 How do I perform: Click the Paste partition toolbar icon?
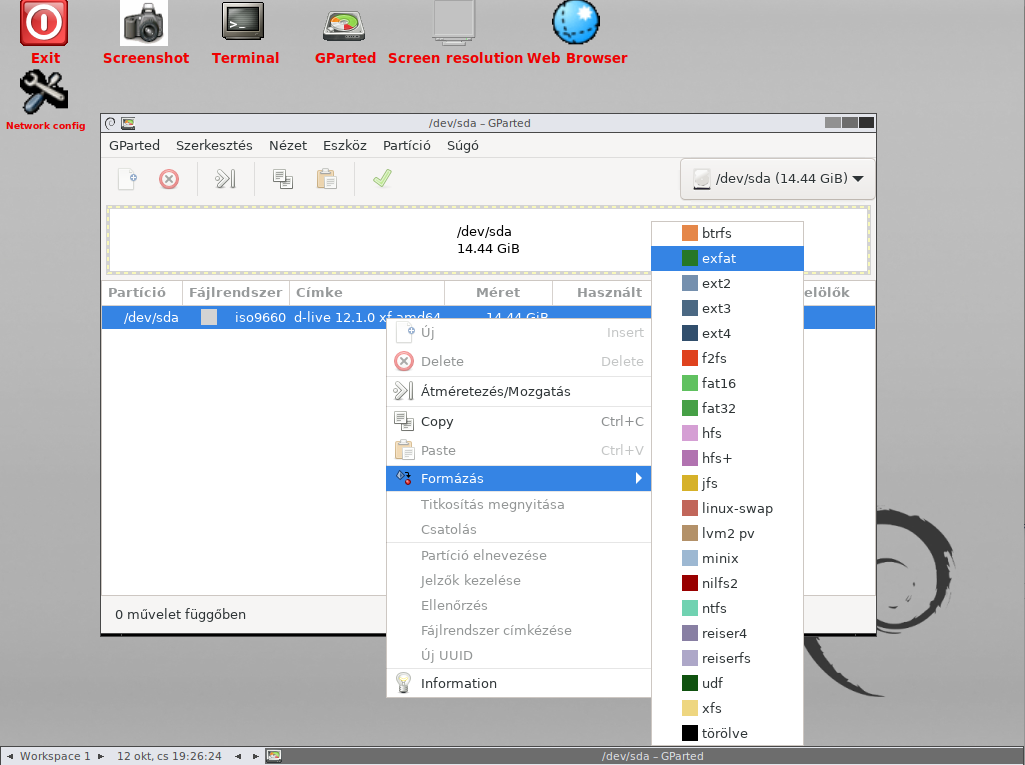point(326,179)
